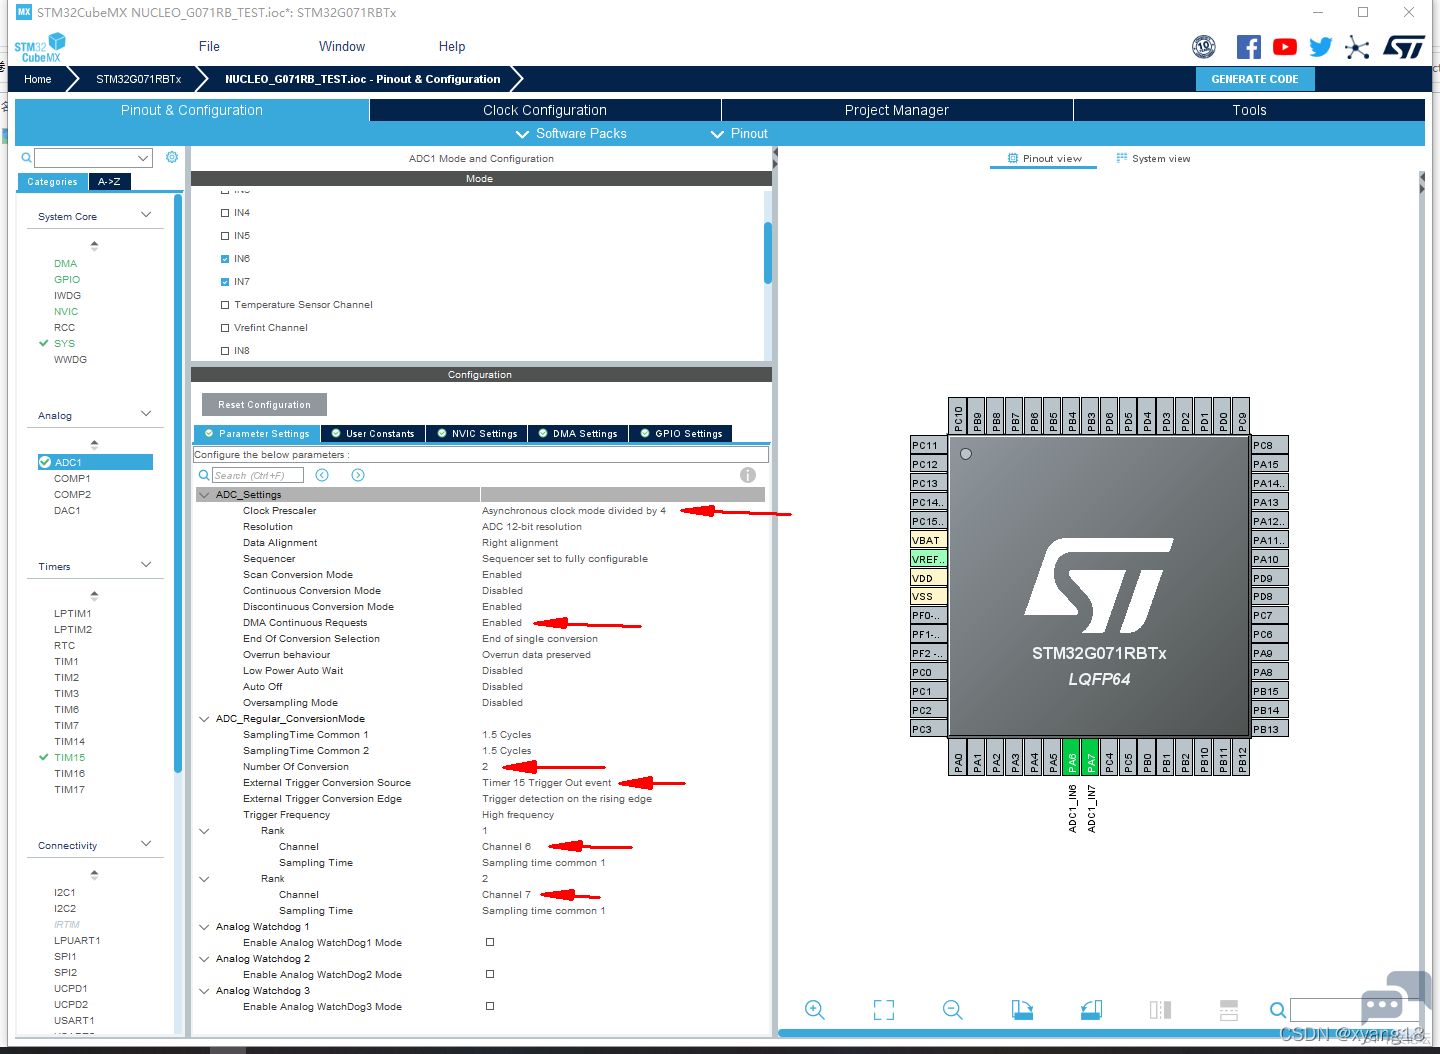Click the magnifier icon in the parameter search
1440x1054 pixels.
204,475
